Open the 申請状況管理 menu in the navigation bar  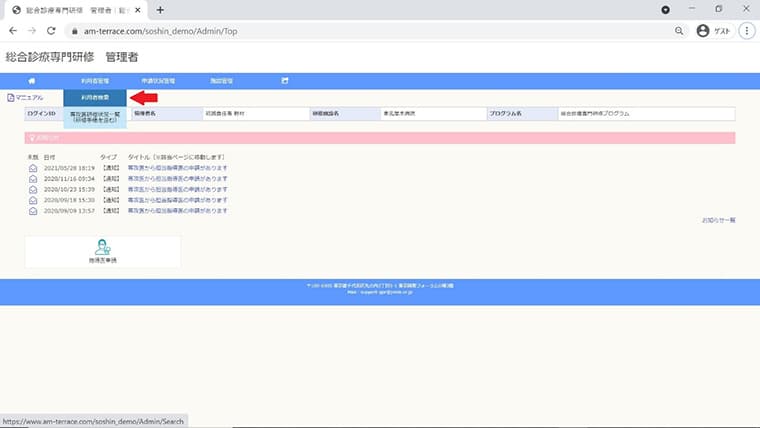[x=158, y=81]
